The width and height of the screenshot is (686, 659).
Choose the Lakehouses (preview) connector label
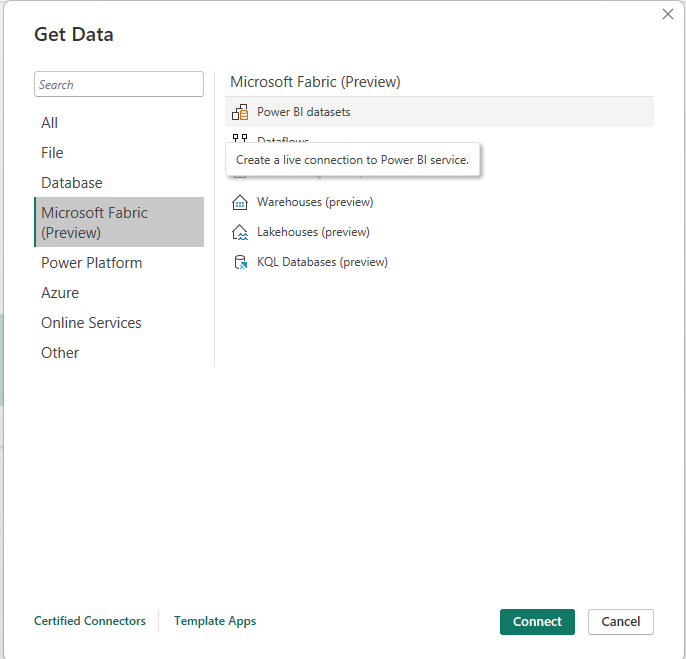point(313,232)
